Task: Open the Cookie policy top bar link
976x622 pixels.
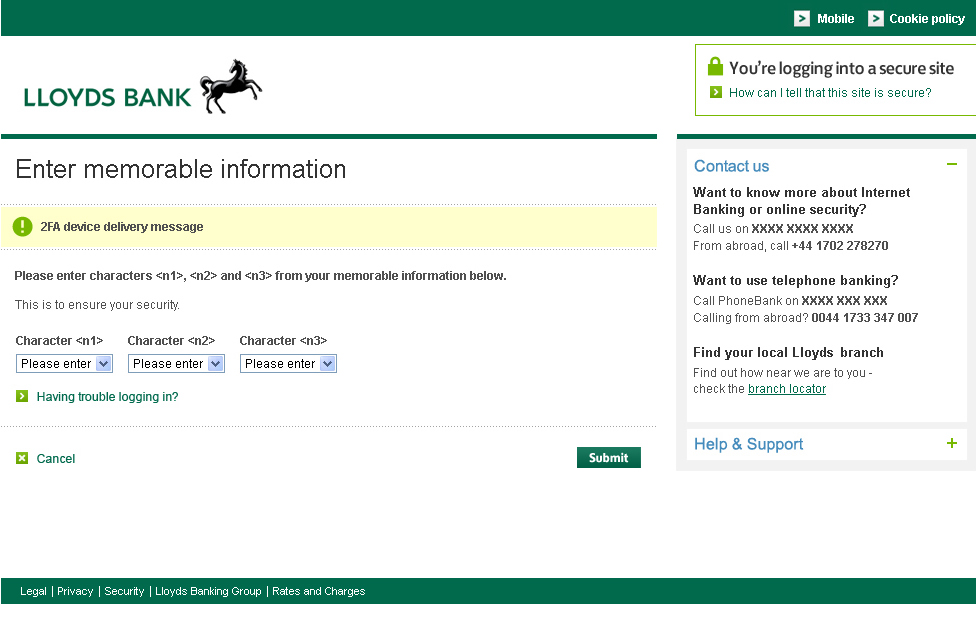Action: coord(927,19)
